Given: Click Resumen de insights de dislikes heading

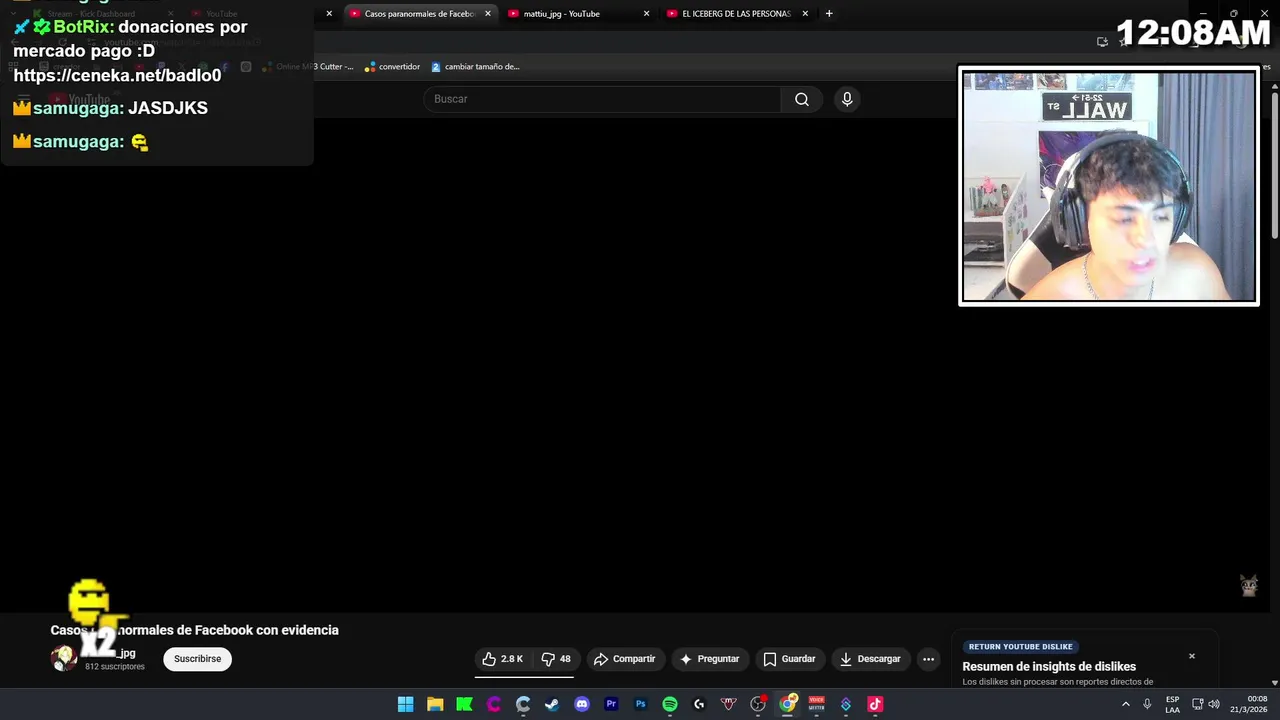Looking at the screenshot, I should point(1049,667).
